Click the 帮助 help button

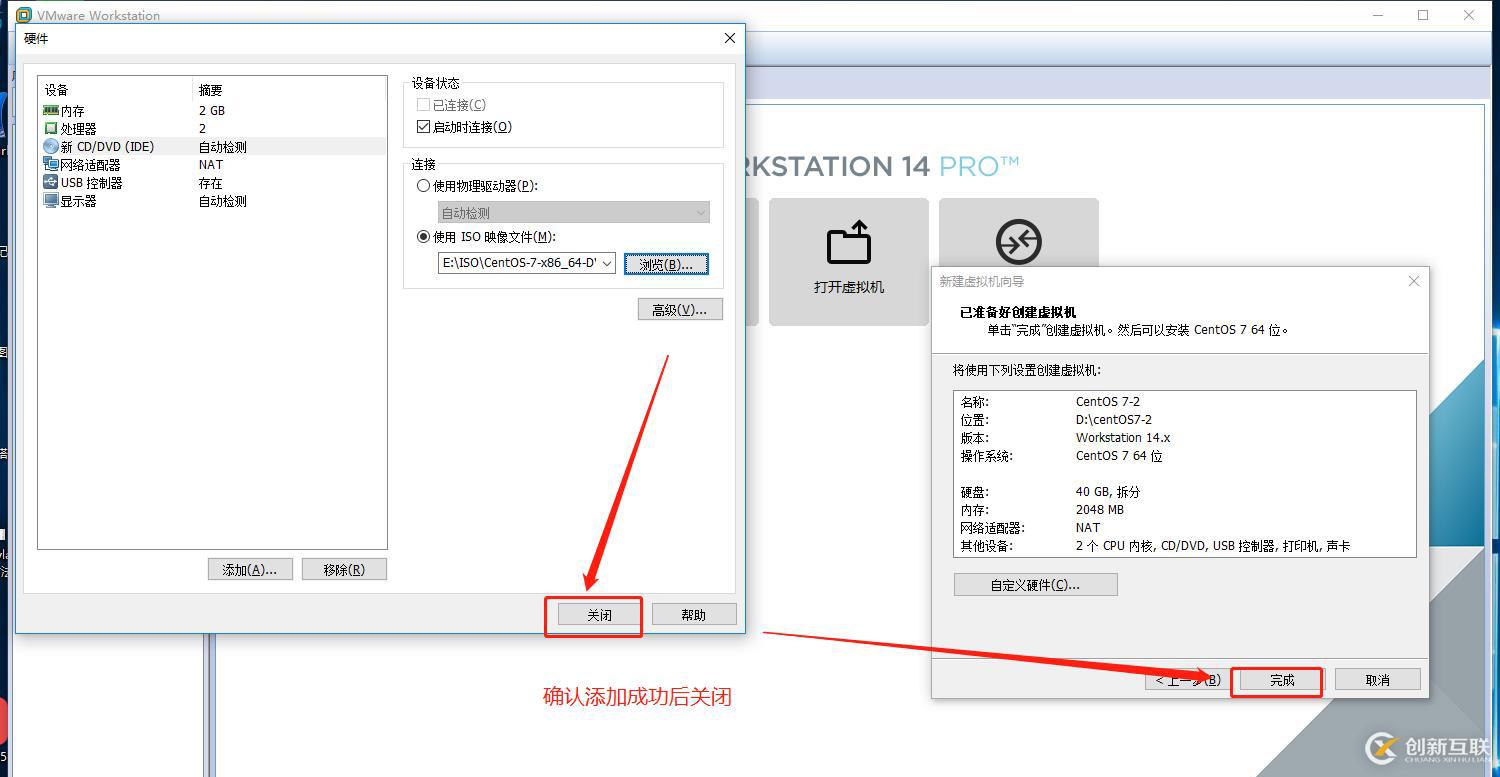[694, 615]
